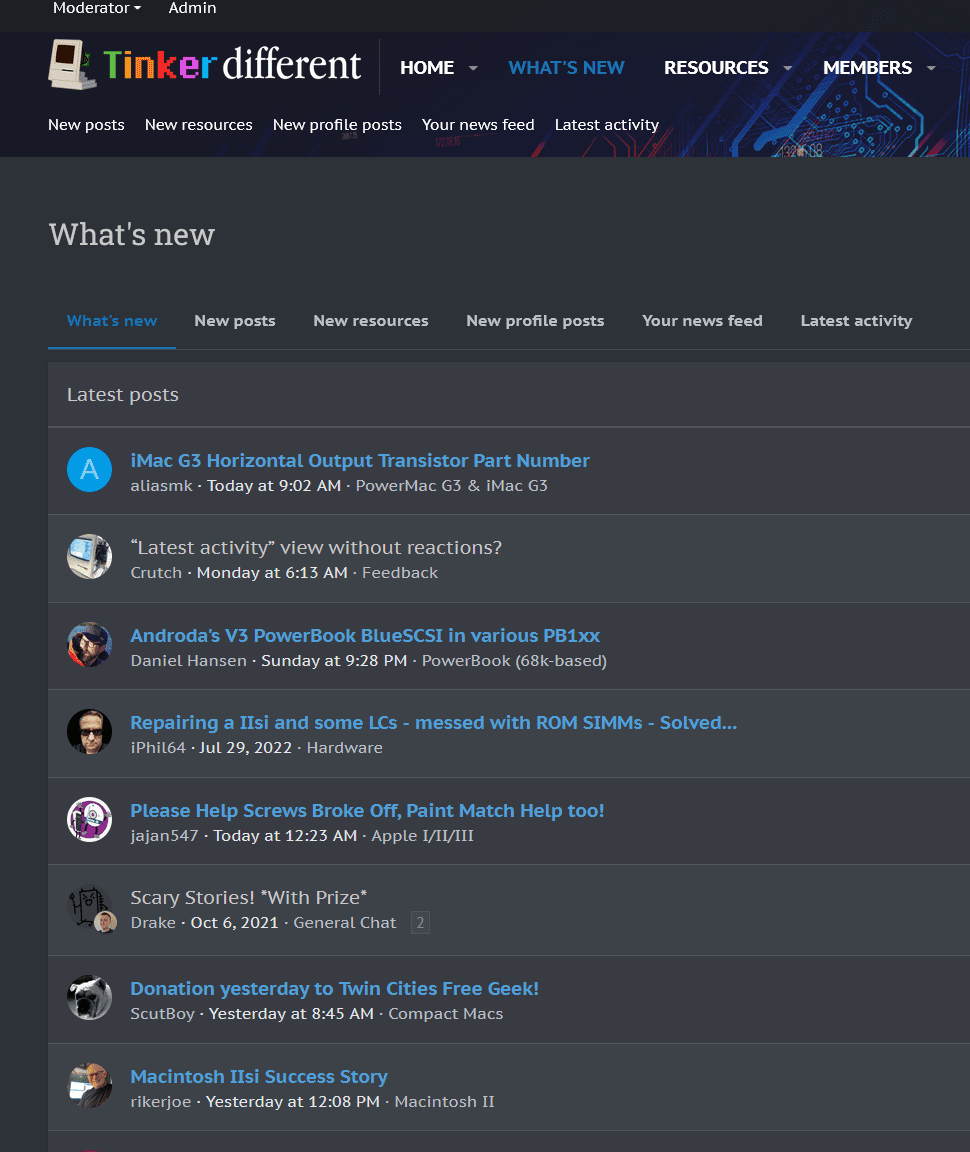Open the Macintosh IIsi Success Story thread
This screenshot has width=970, height=1152.
(x=259, y=1077)
